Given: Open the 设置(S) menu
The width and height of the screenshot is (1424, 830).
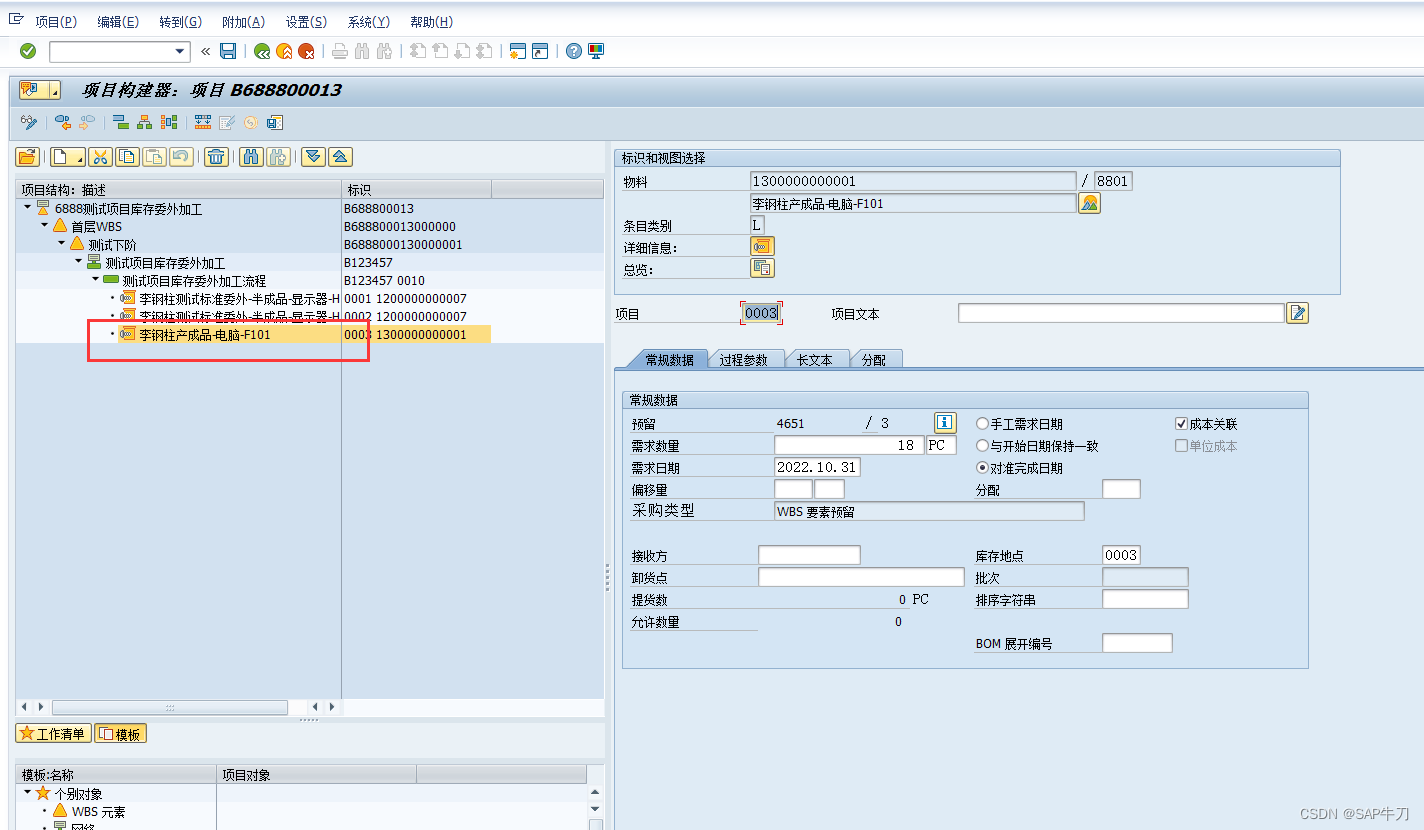Looking at the screenshot, I should click(x=306, y=22).
